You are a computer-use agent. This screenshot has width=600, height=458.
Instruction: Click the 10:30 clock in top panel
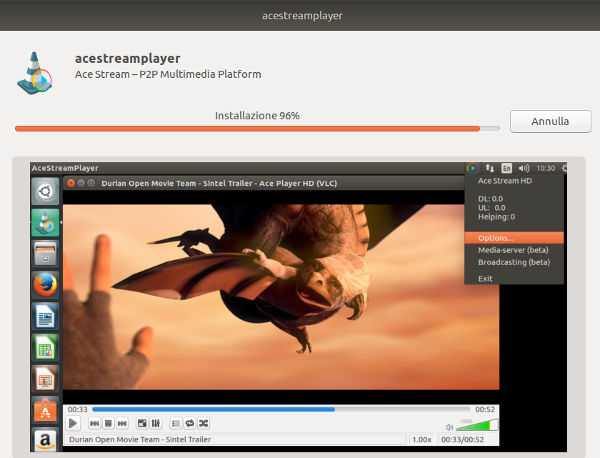545,168
